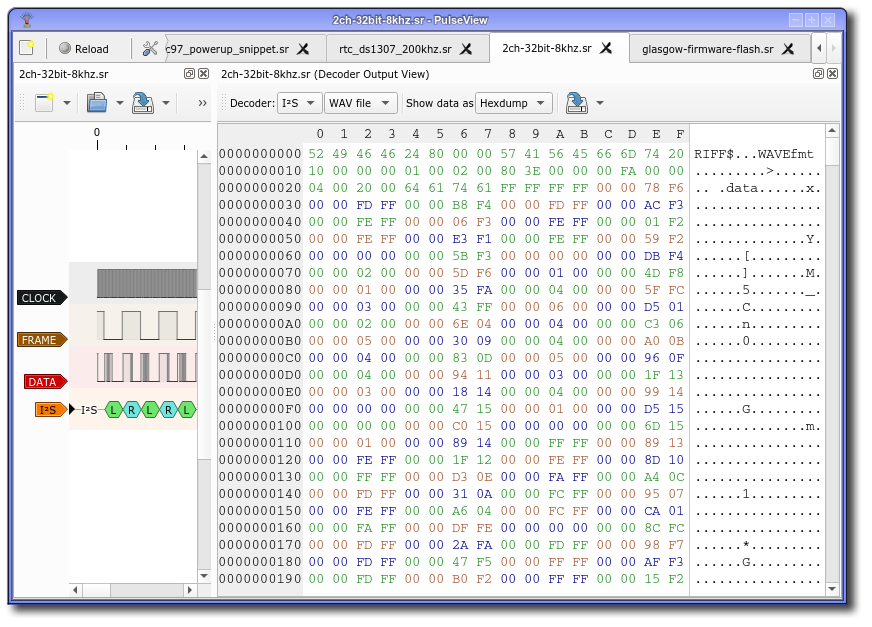Maximize the PulseView window
The image size is (872, 627).
pos(812,20)
